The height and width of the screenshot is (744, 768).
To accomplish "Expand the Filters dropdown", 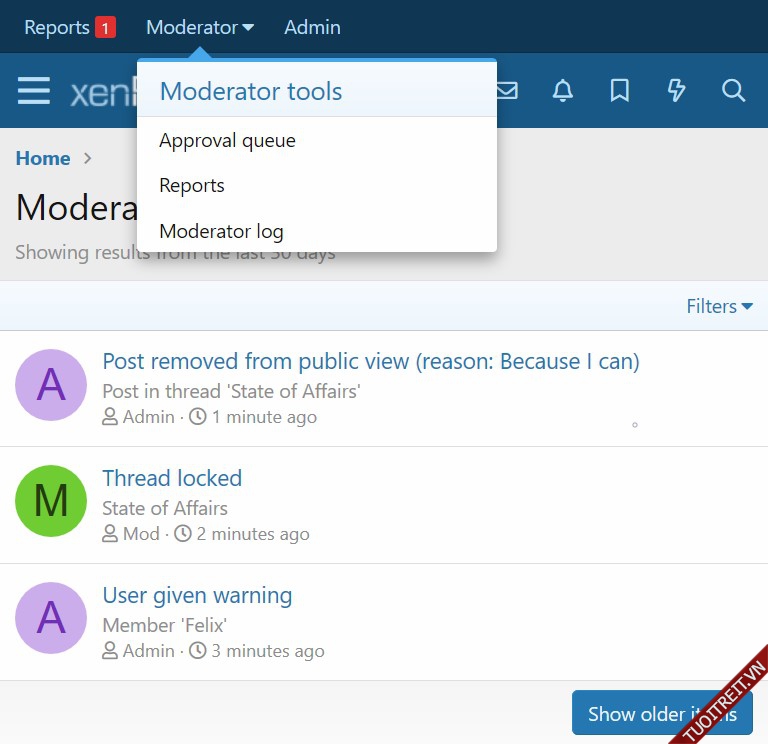I will (x=719, y=306).
